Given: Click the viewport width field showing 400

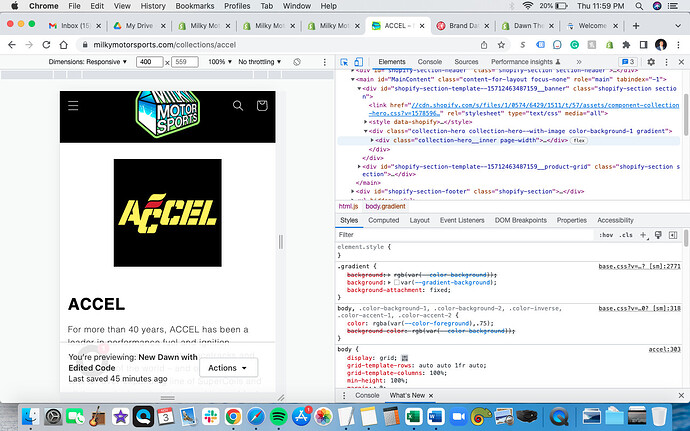Looking at the screenshot, I should pyautogui.click(x=150, y=62).
